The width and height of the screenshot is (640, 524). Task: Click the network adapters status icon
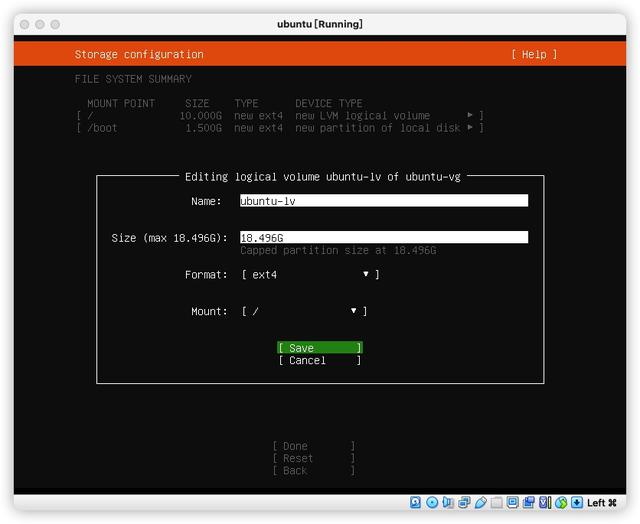464,502
